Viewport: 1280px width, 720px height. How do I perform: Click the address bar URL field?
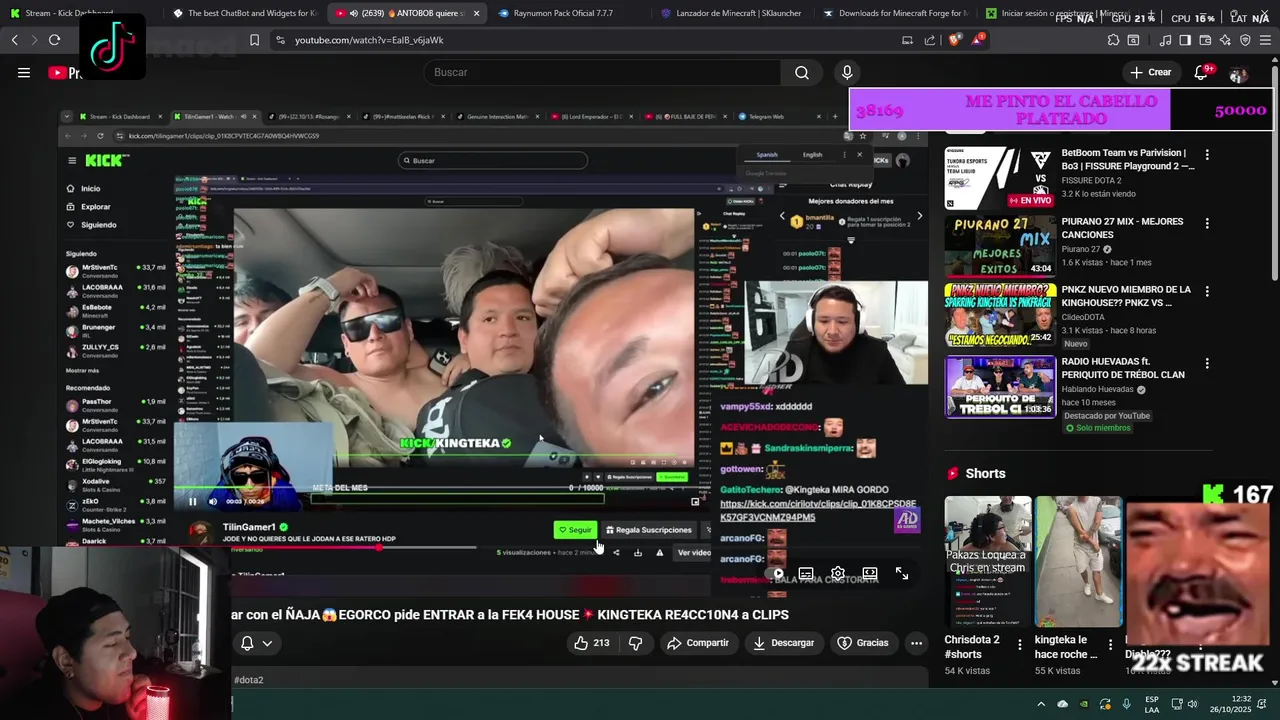click(x=590, y=40)
